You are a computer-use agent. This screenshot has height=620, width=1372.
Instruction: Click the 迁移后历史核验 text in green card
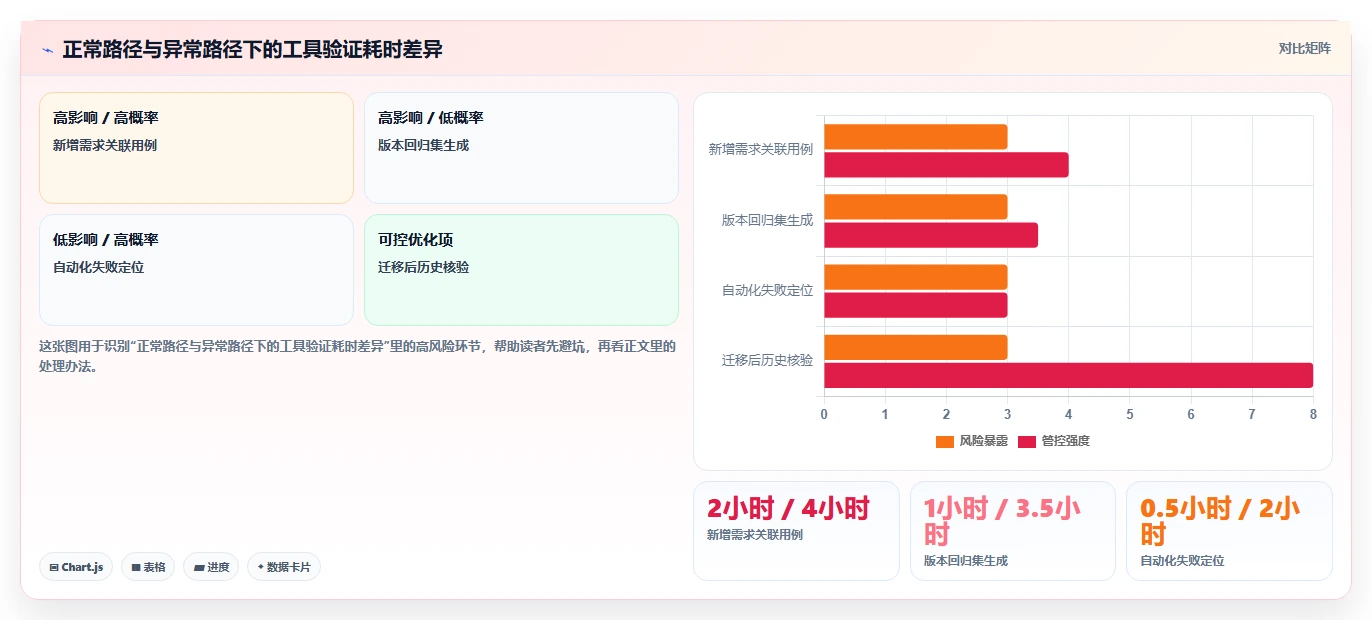(x=424, y=267)
